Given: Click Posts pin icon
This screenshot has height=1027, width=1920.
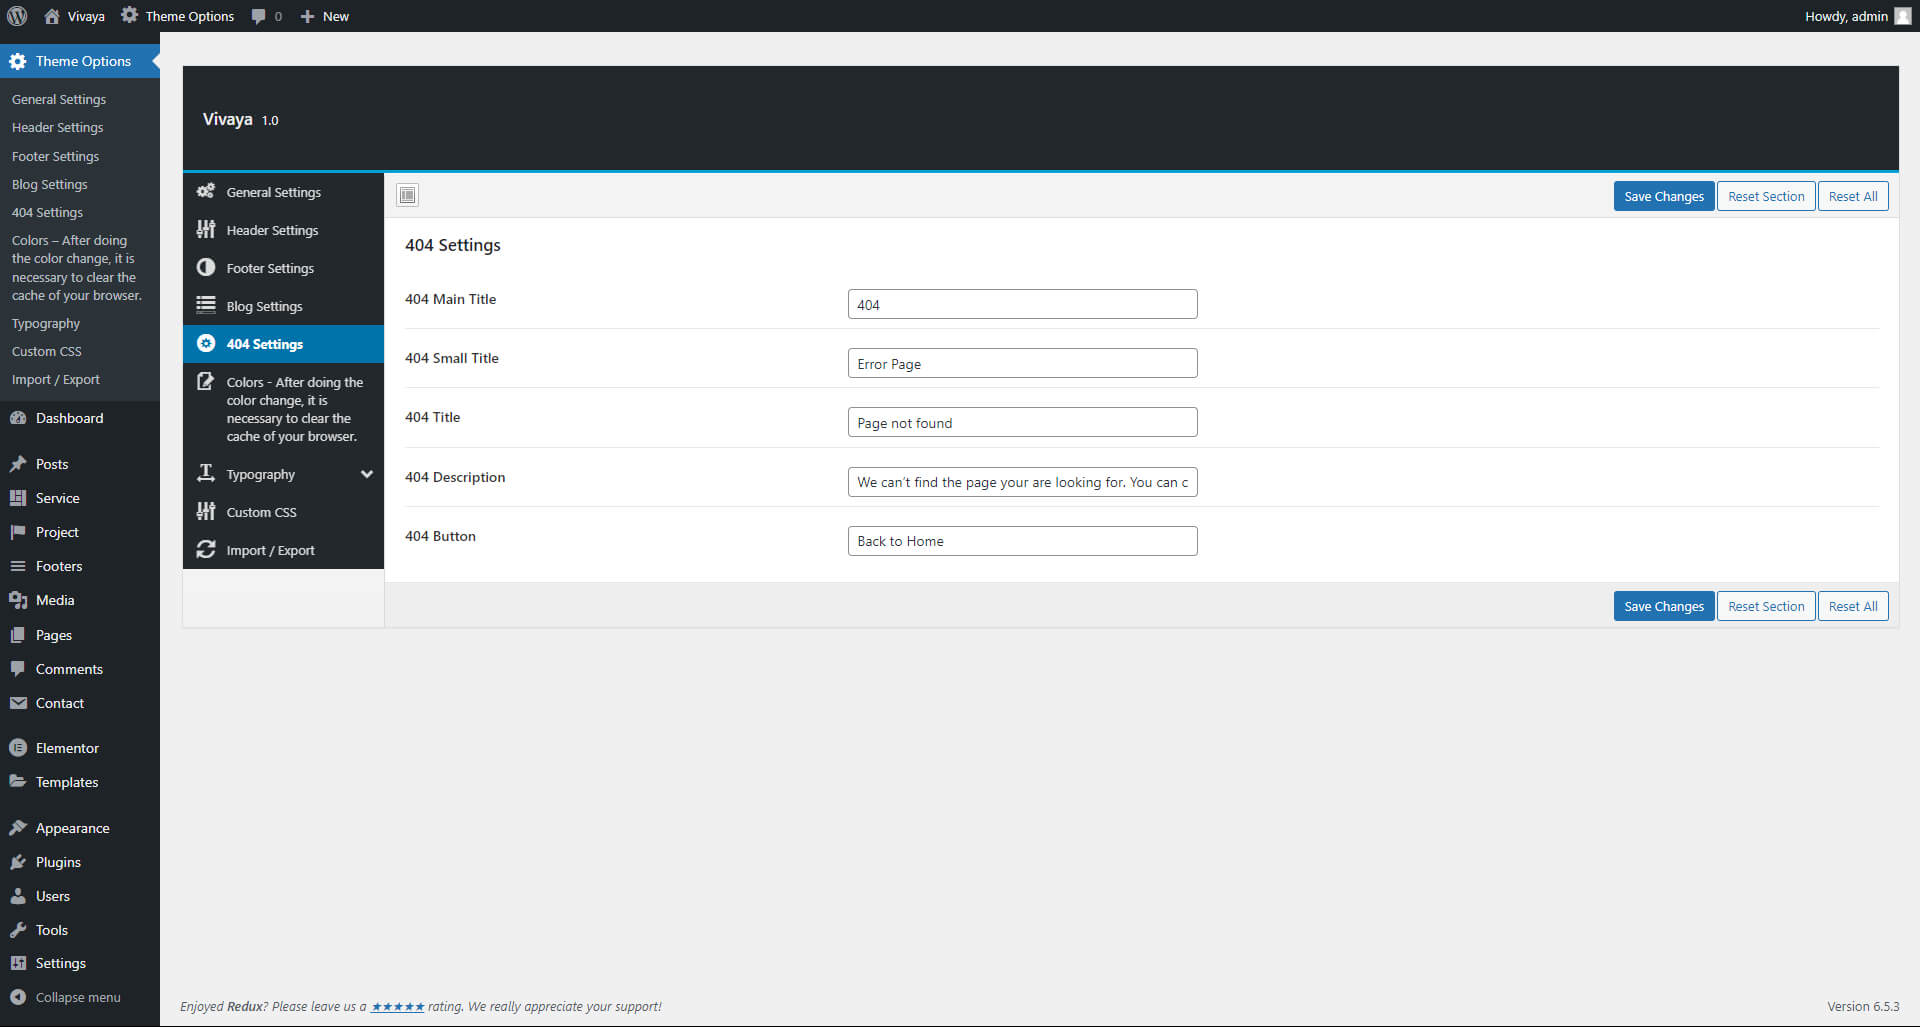Looking at the screenshot, I should coord(18,464).
